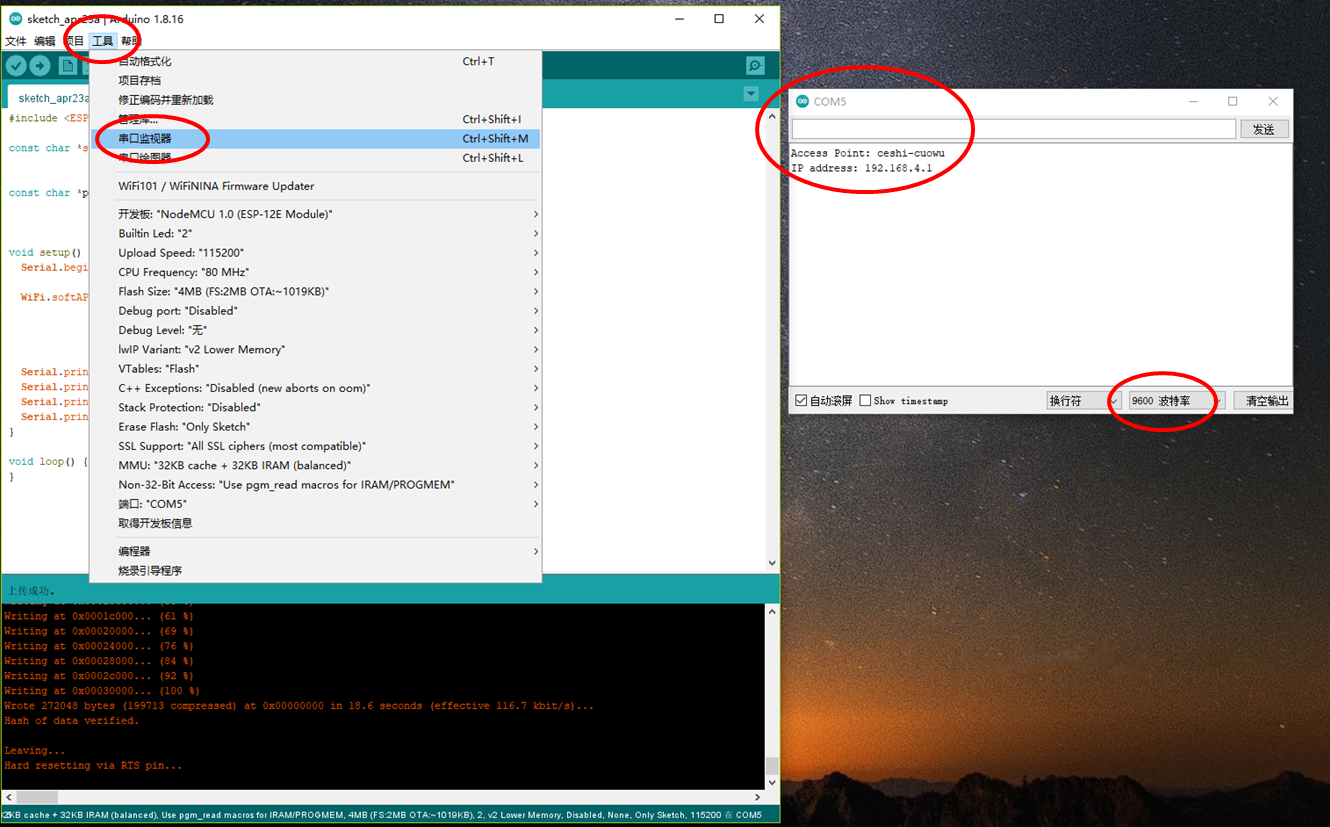Image resolution: width=1330 pixels, height=827 pixels.
Task: Open the sketch tab dropdown arrow
Action: click(751, 95)
